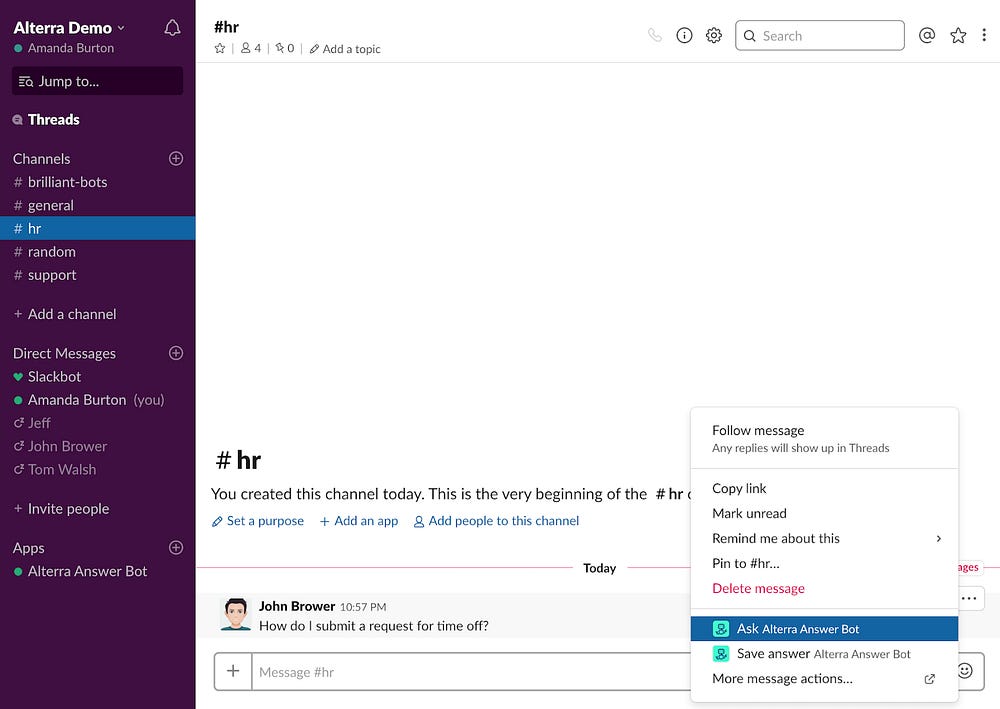
Task: Choose Pin to #hr...
Action: click(824, 563)
